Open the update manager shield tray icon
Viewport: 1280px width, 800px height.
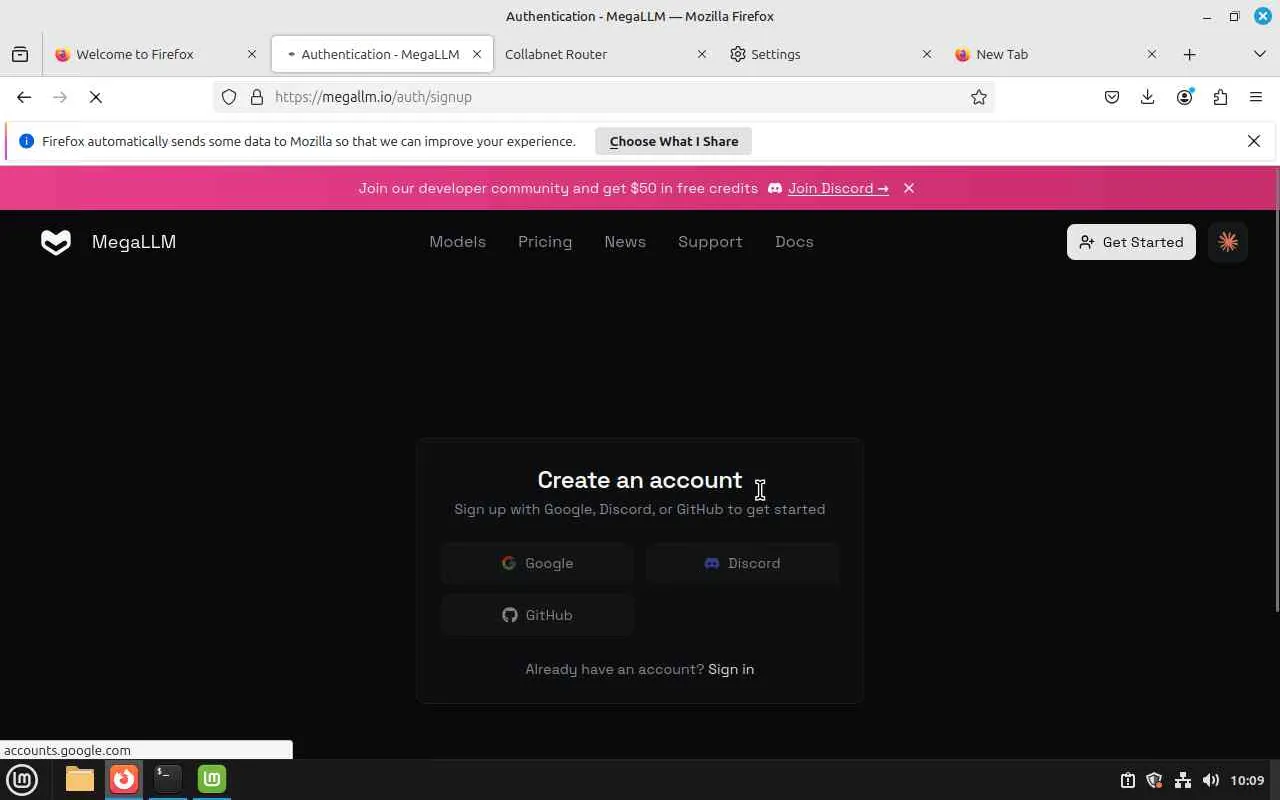point(1154,780)
